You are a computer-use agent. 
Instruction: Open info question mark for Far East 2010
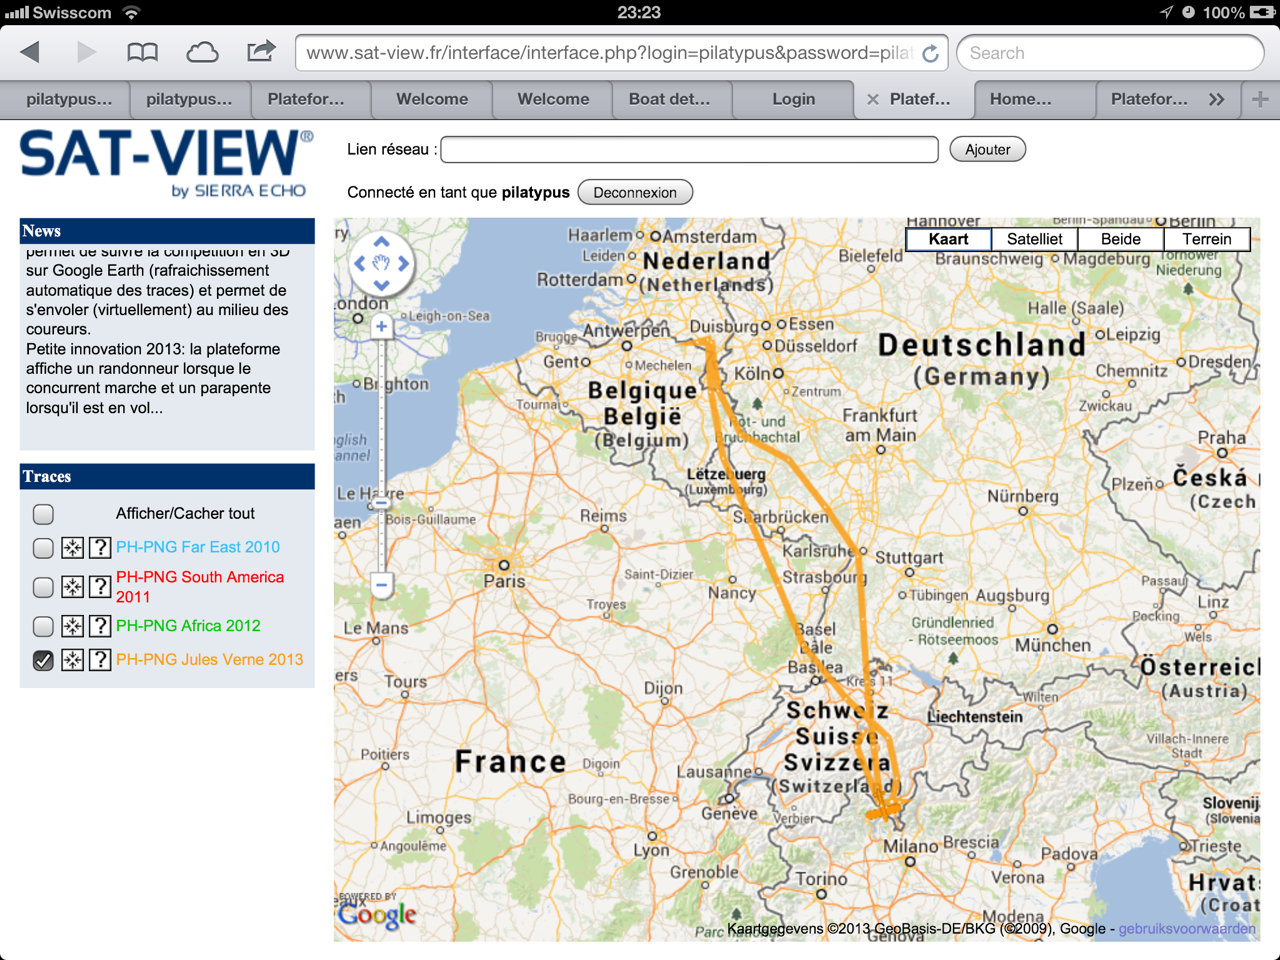(x=100, y=547)
